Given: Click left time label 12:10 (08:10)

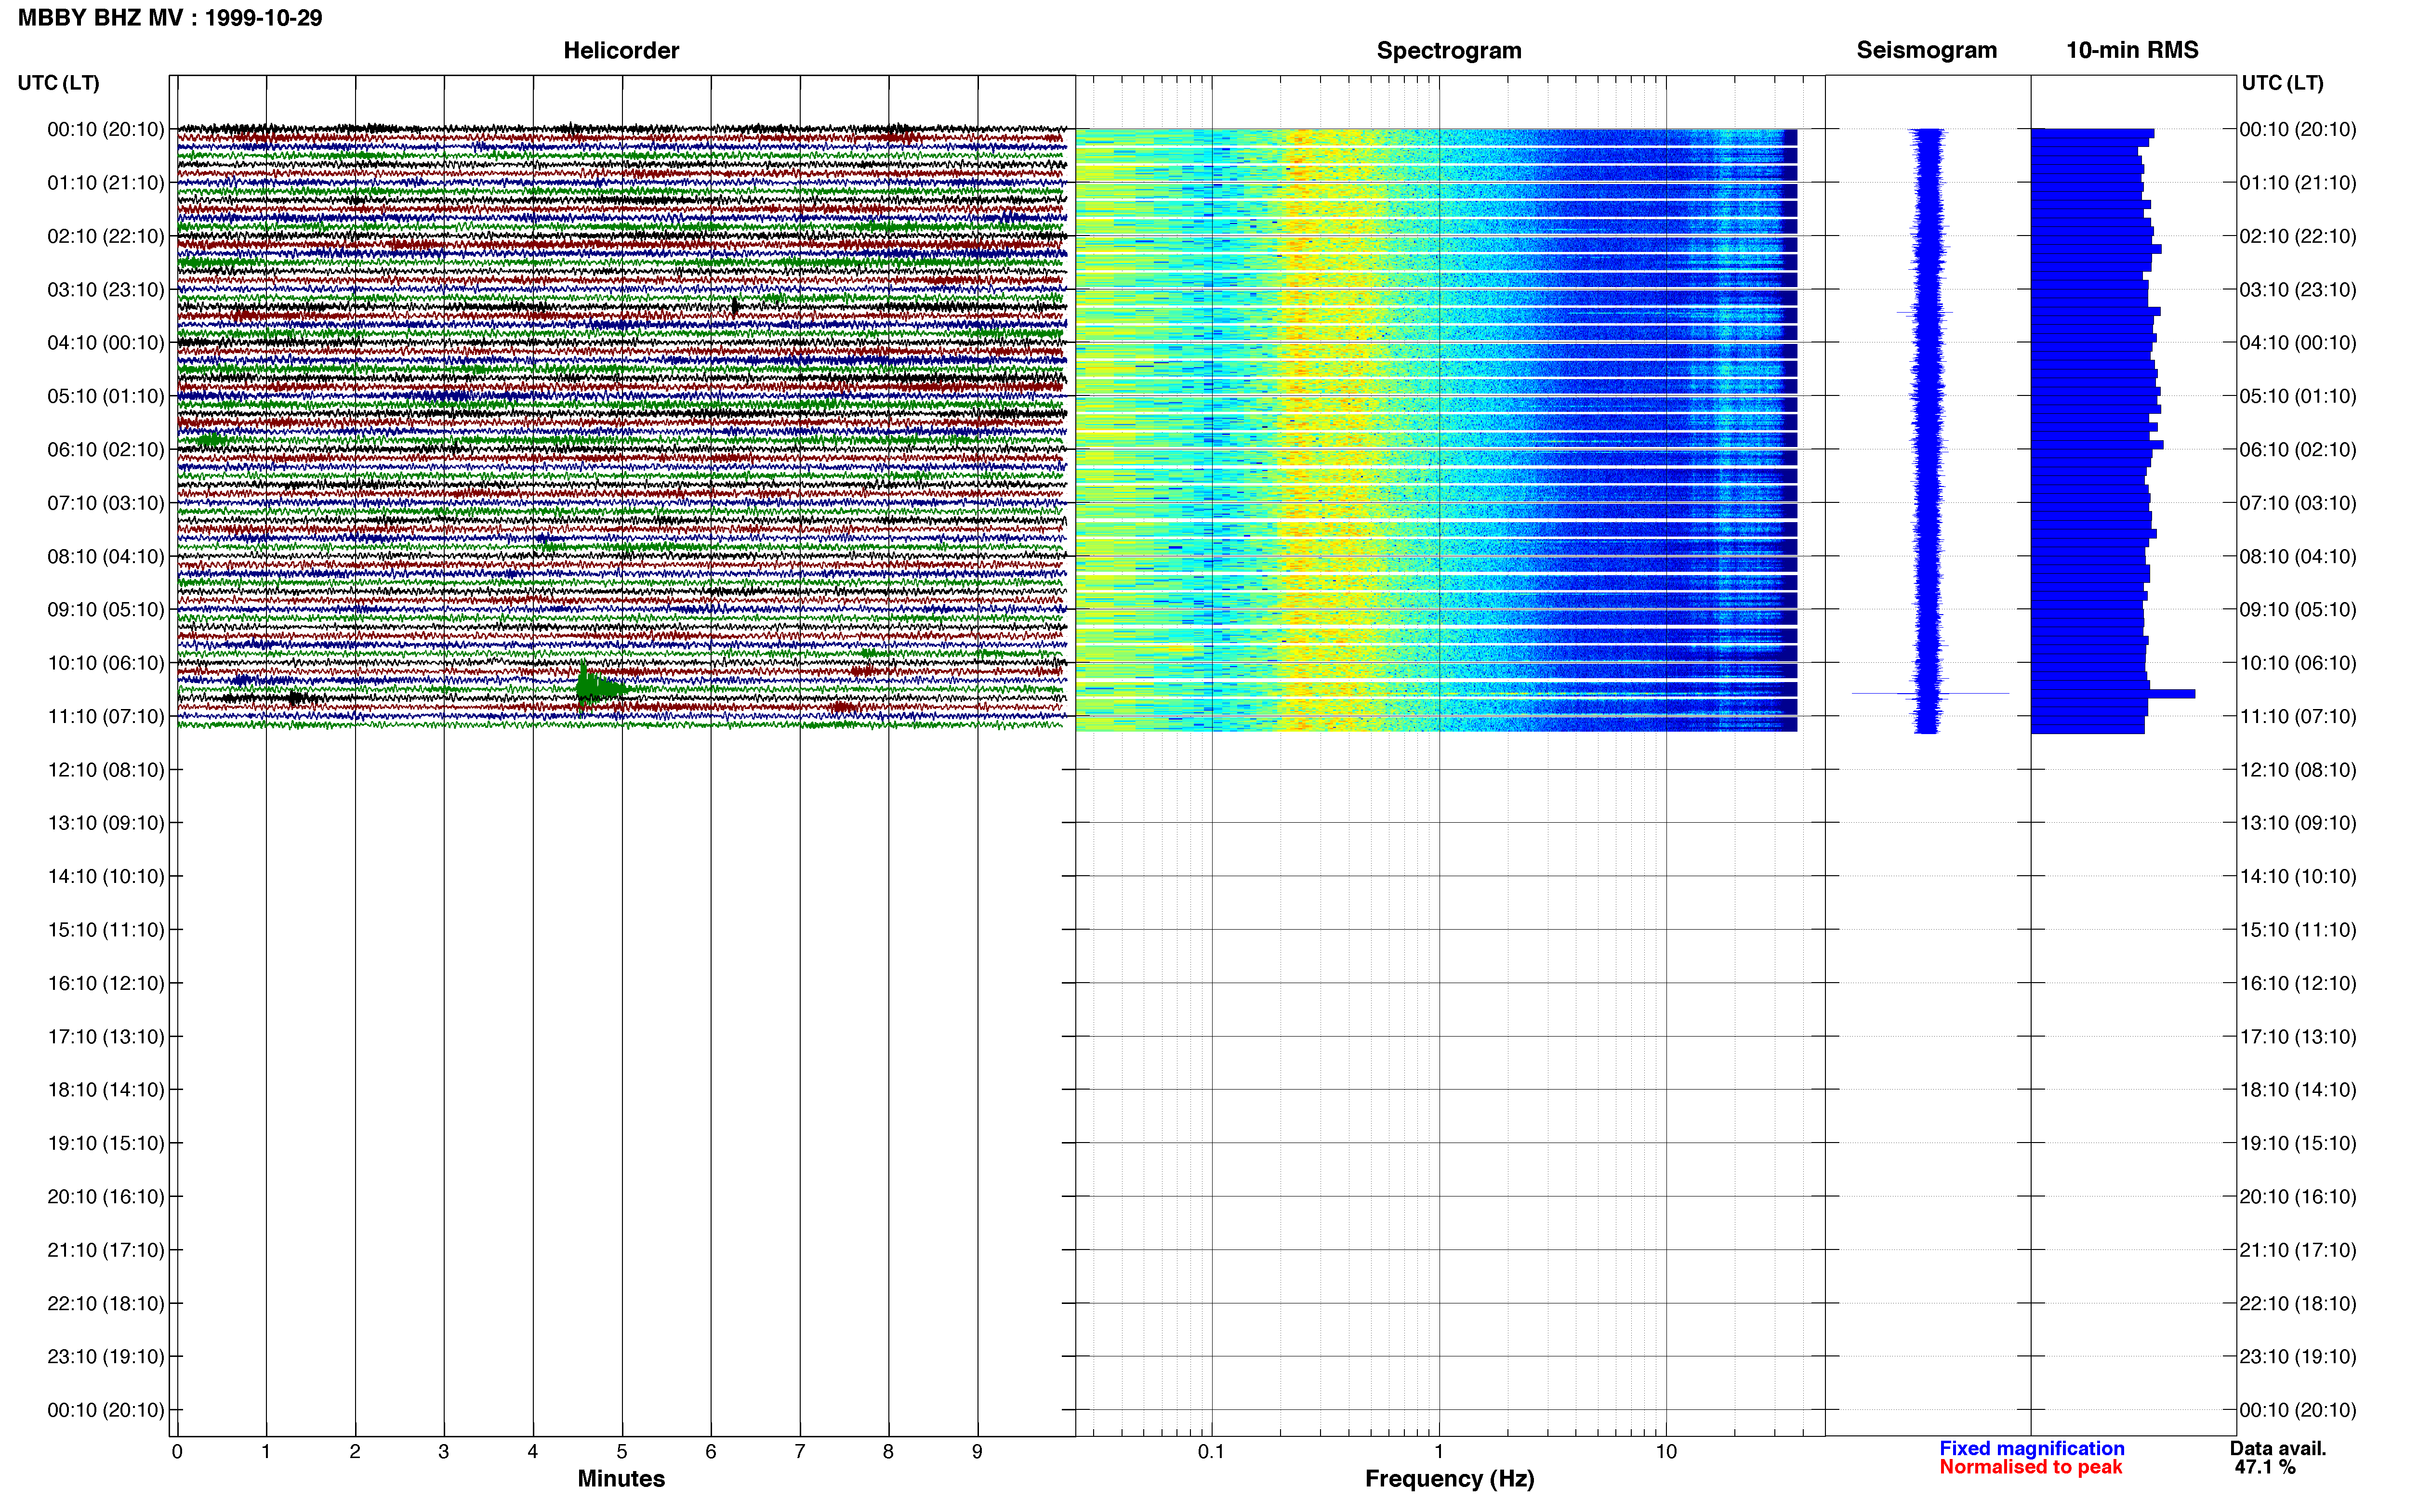Looking at the screenshot, I should coord(106,770).
